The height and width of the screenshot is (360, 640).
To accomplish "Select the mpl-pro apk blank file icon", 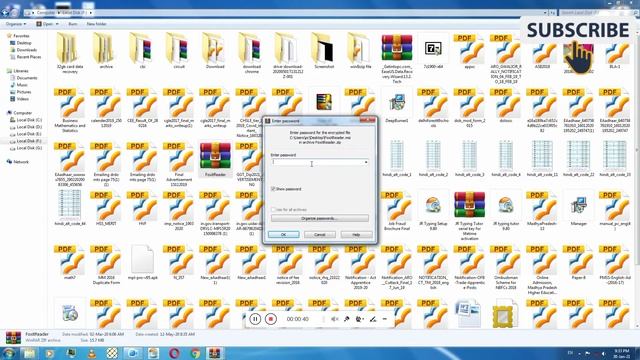I will (142, 260).
